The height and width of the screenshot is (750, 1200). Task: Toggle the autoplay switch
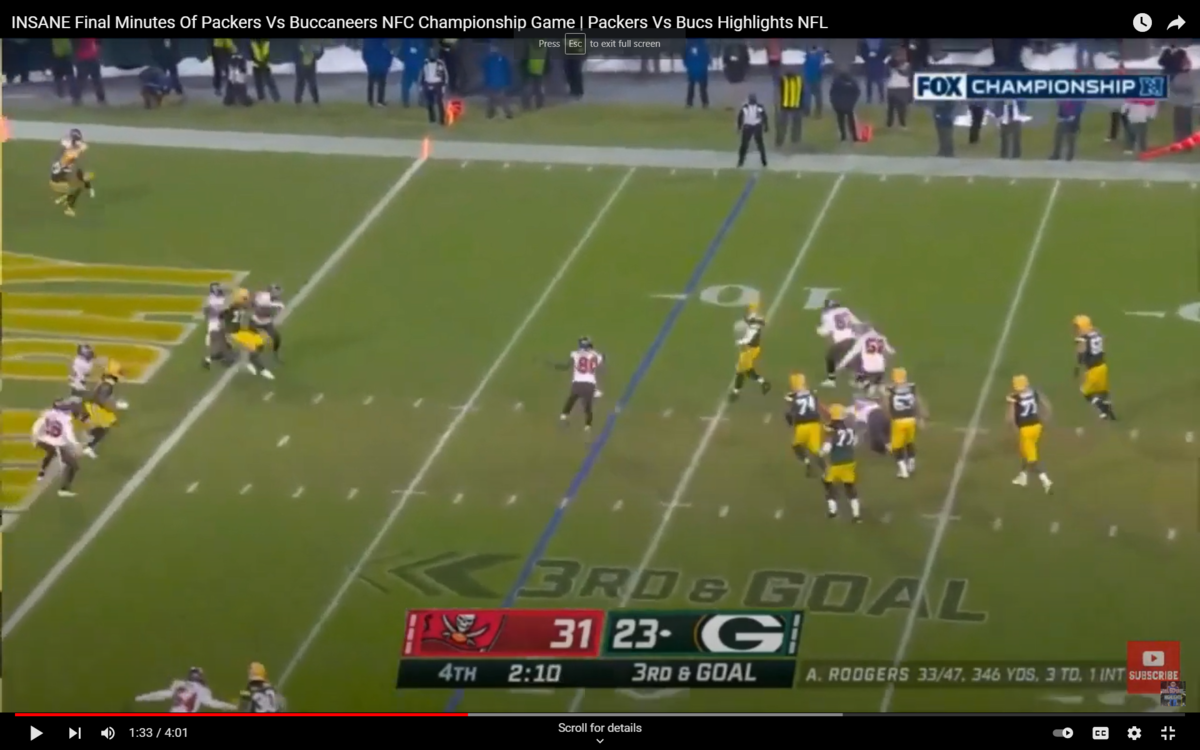(x=1063, y=733)
